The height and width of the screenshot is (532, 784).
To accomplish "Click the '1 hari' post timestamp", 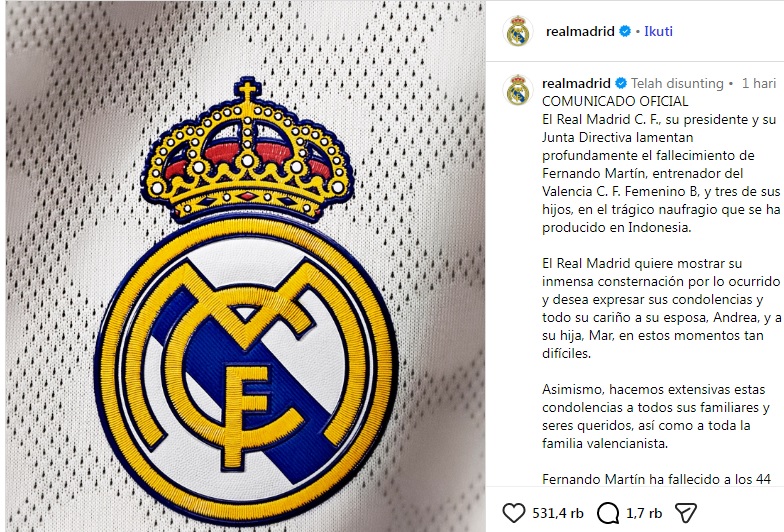I will point(758,83).
